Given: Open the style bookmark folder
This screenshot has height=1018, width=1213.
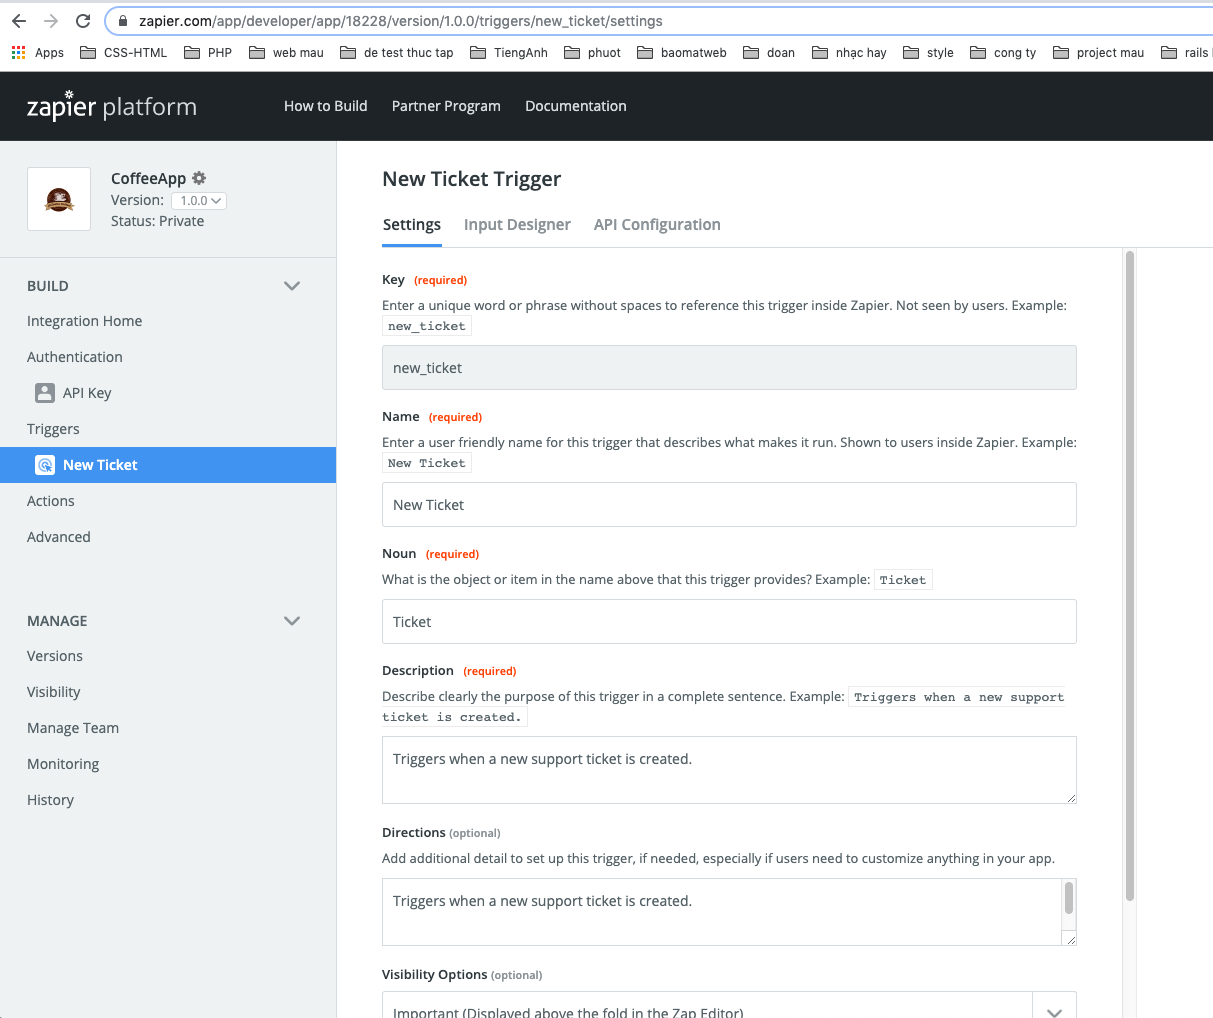Looking at the screenshot, I should tap(928, 53).
